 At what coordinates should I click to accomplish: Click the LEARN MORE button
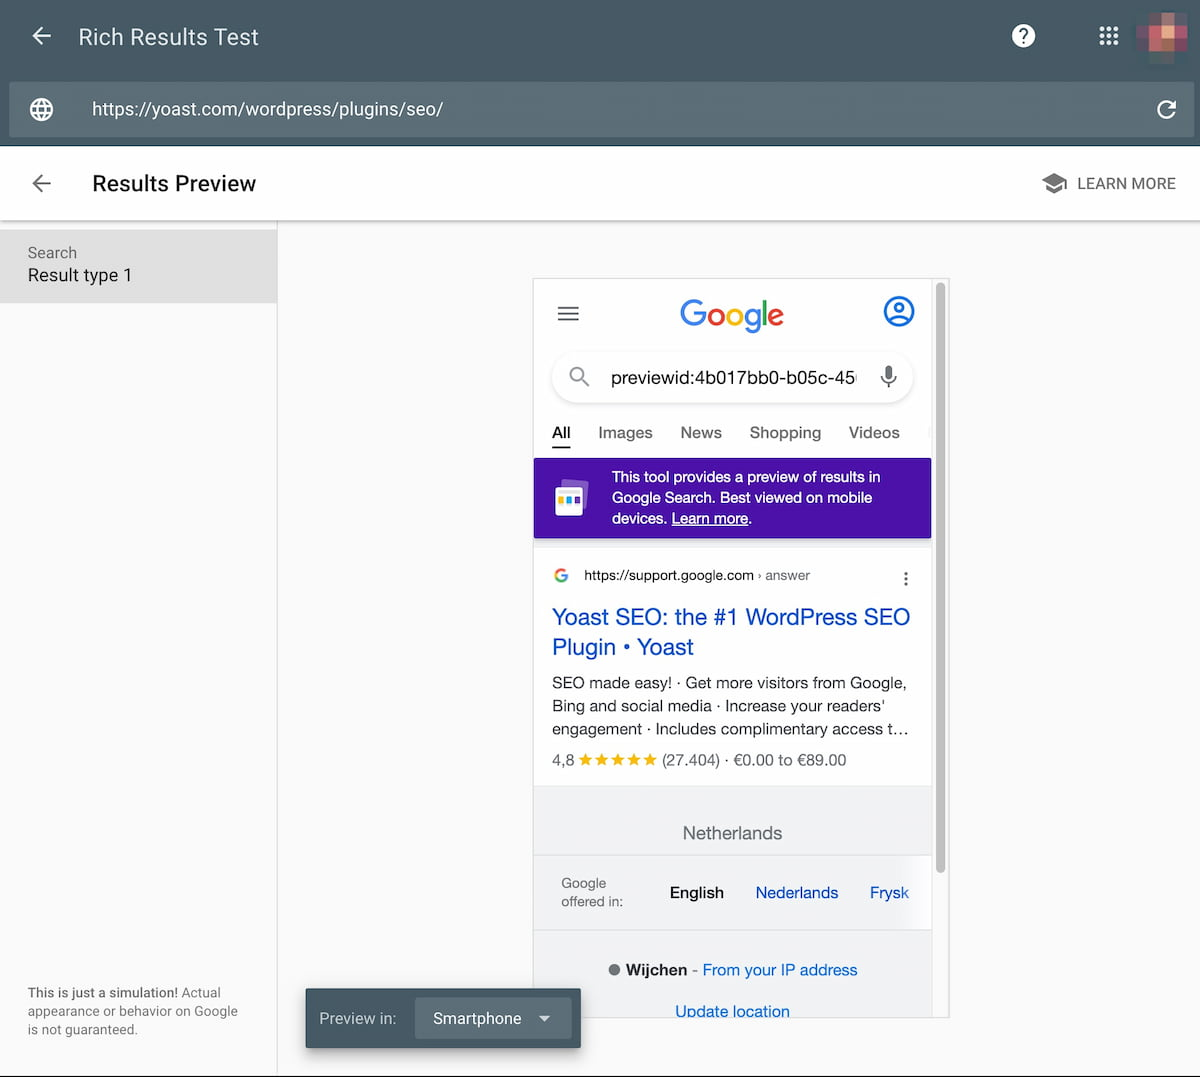(x=1109, y=184)
